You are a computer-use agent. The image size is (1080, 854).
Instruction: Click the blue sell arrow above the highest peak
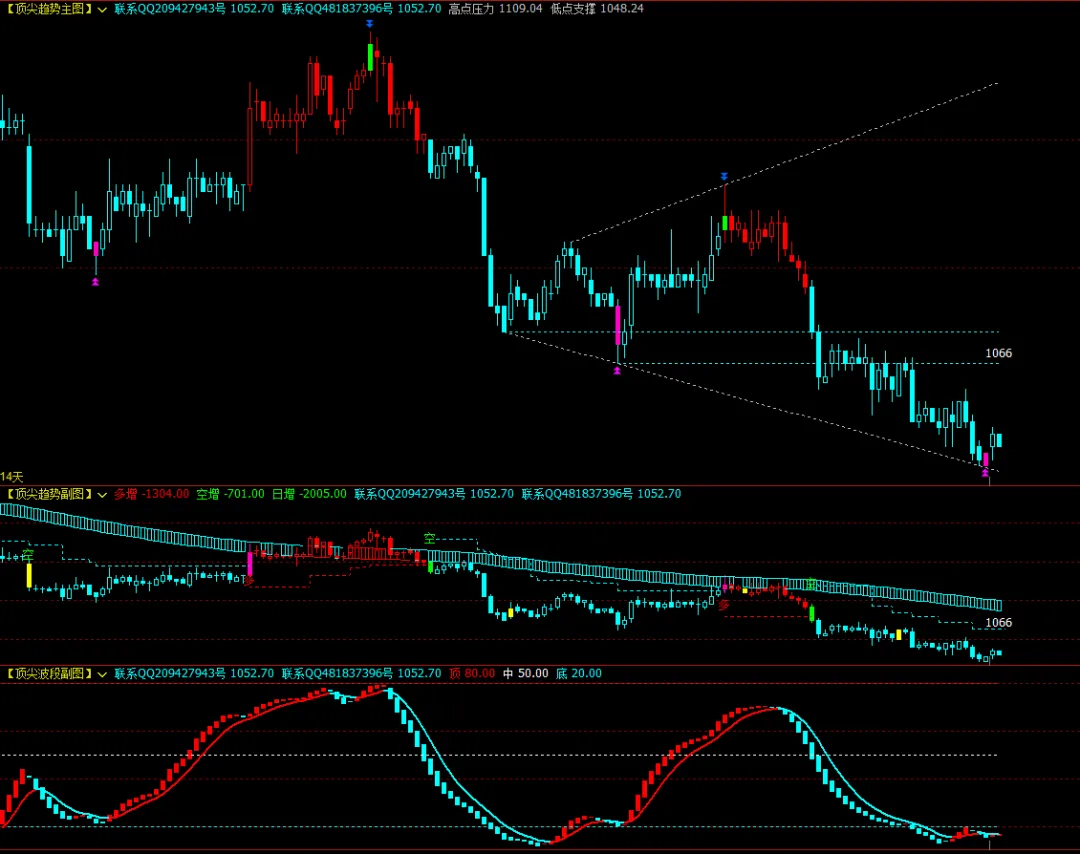click(370, 24)
